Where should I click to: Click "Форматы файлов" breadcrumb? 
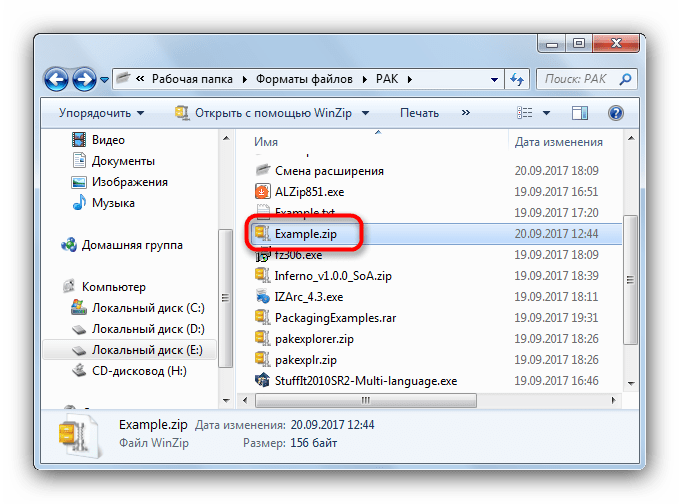tap(304, 79)
